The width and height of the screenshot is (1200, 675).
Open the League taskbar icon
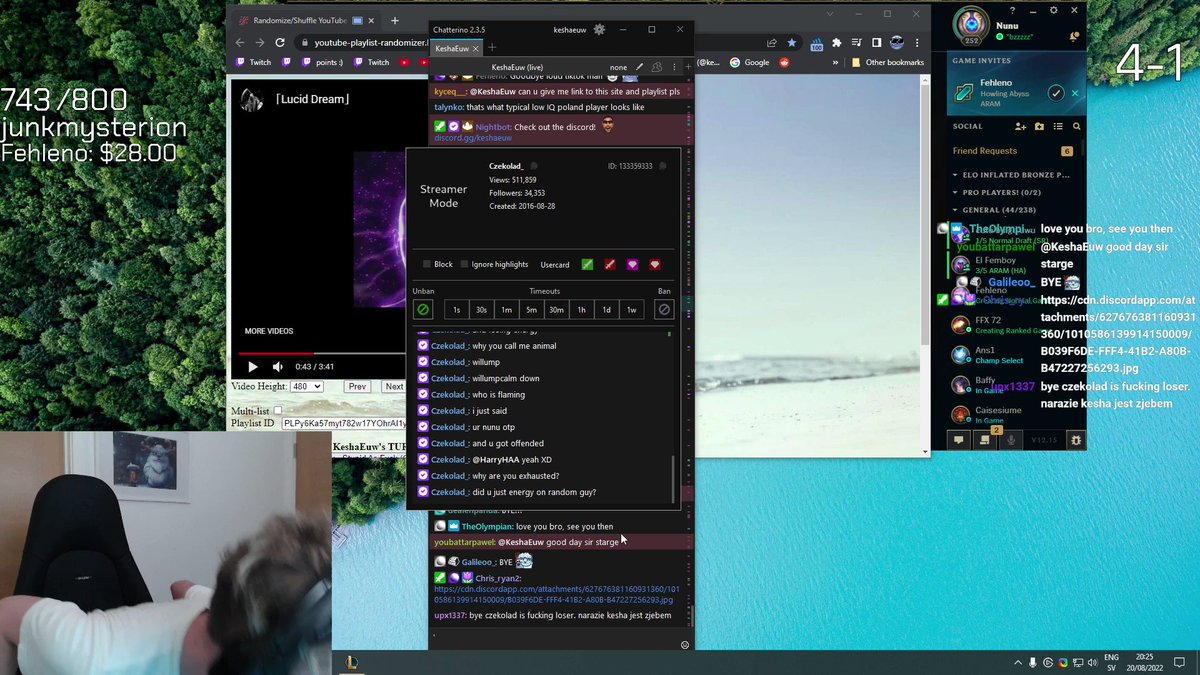352,662
